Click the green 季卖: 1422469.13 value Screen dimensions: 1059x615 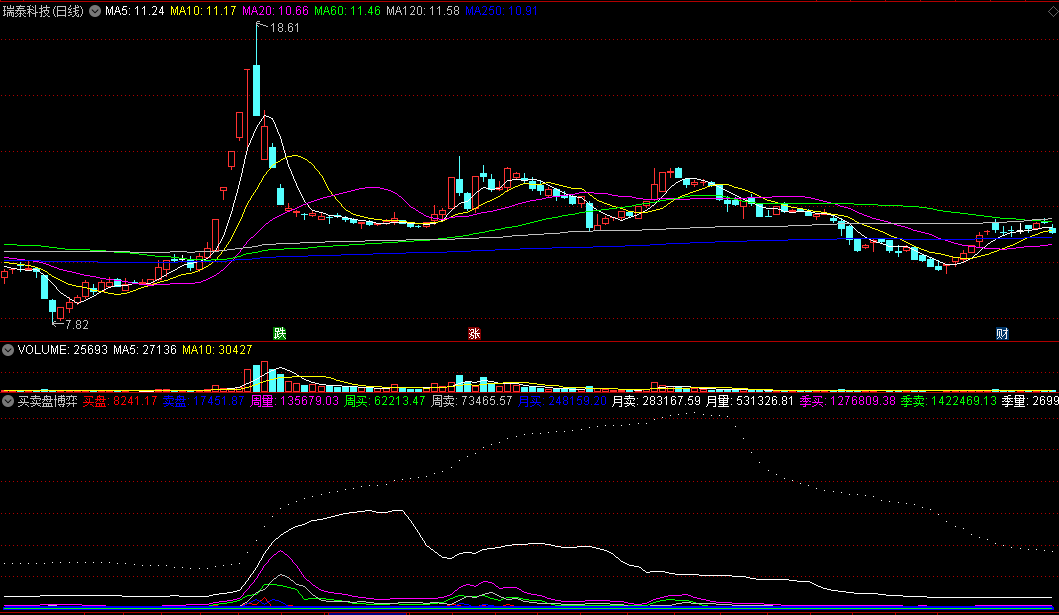click(948, 401)
